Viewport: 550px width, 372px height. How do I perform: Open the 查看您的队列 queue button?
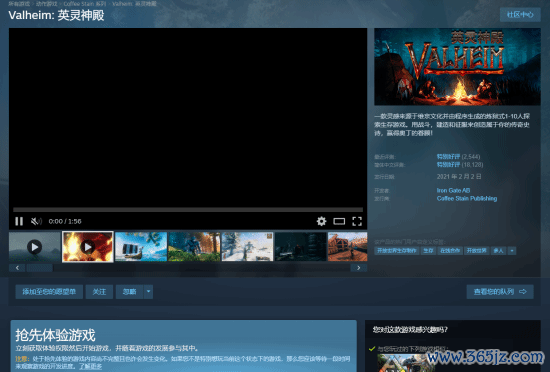click(x=500, y=292)
